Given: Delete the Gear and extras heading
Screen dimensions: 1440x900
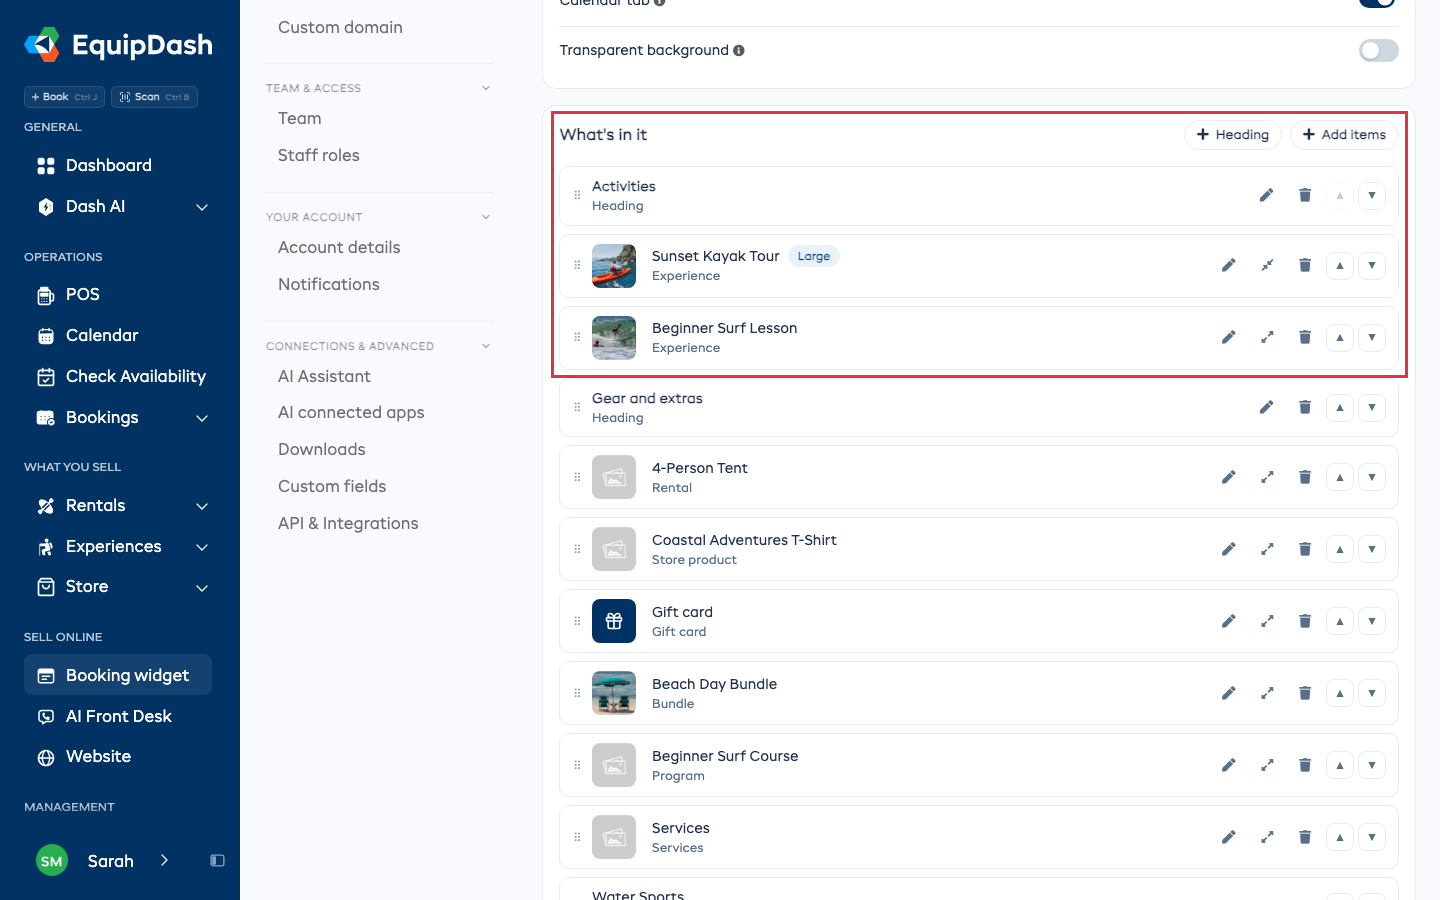Looking at the screenshot, I should pyautogui.click(x=1304, y=407).
